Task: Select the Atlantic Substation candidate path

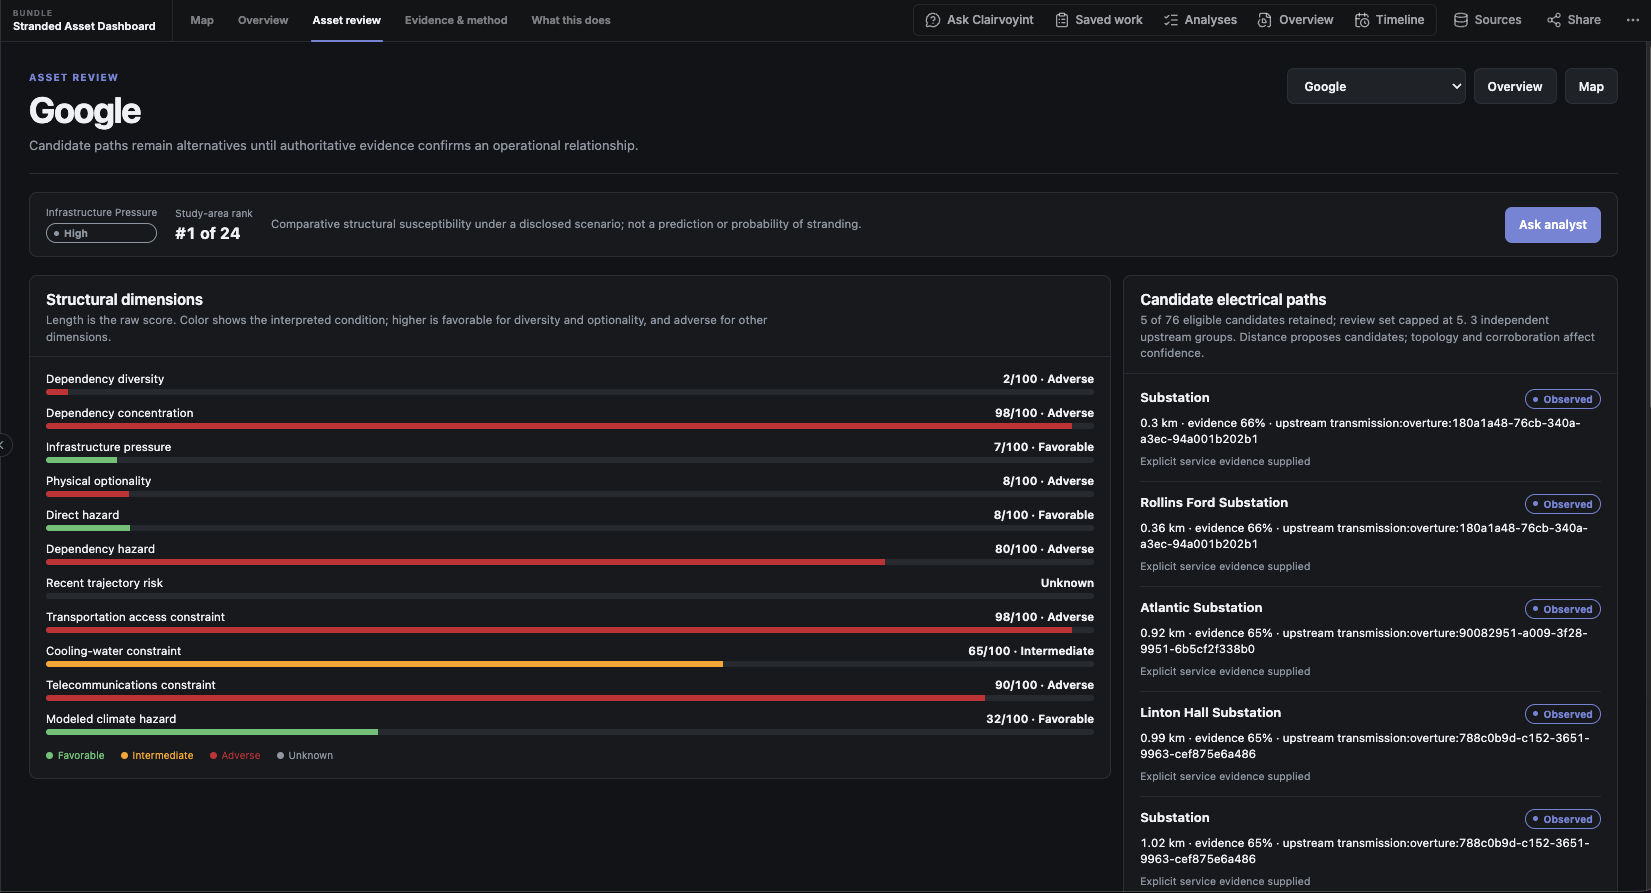Action: point(1370,639)
